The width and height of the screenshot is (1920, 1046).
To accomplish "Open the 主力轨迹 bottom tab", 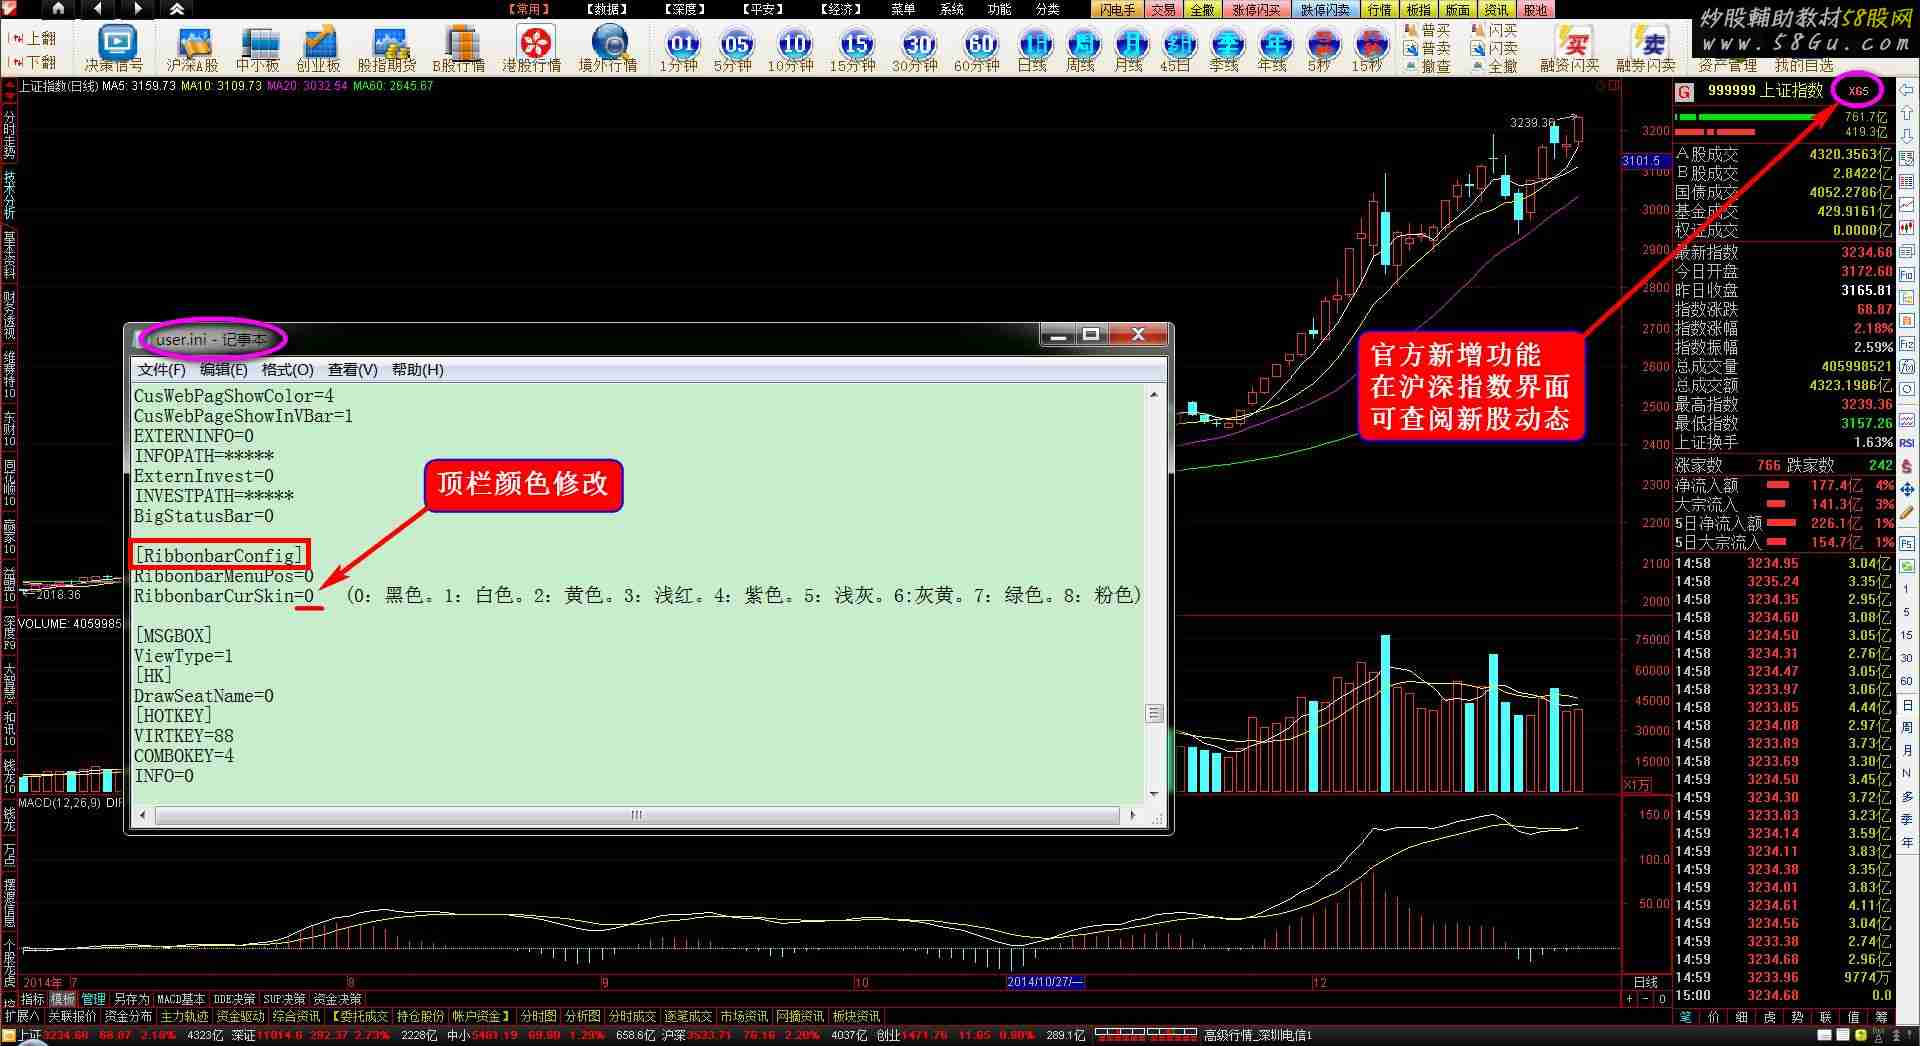I will [184, 1016].
